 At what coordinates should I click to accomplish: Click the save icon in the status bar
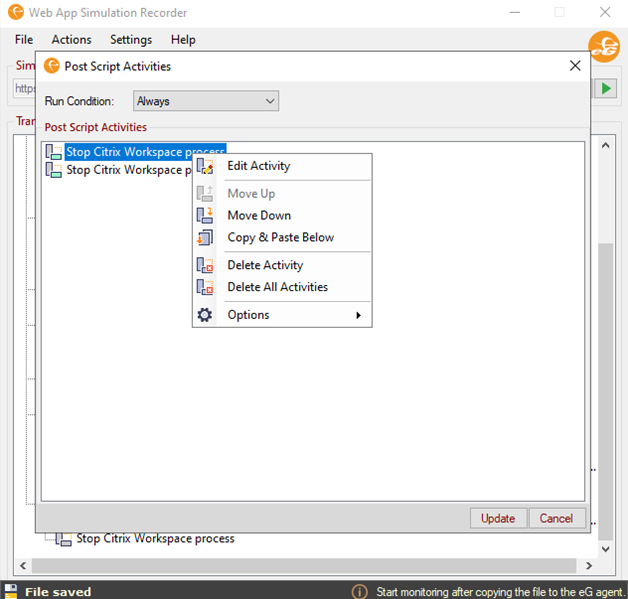coord(11,591)
